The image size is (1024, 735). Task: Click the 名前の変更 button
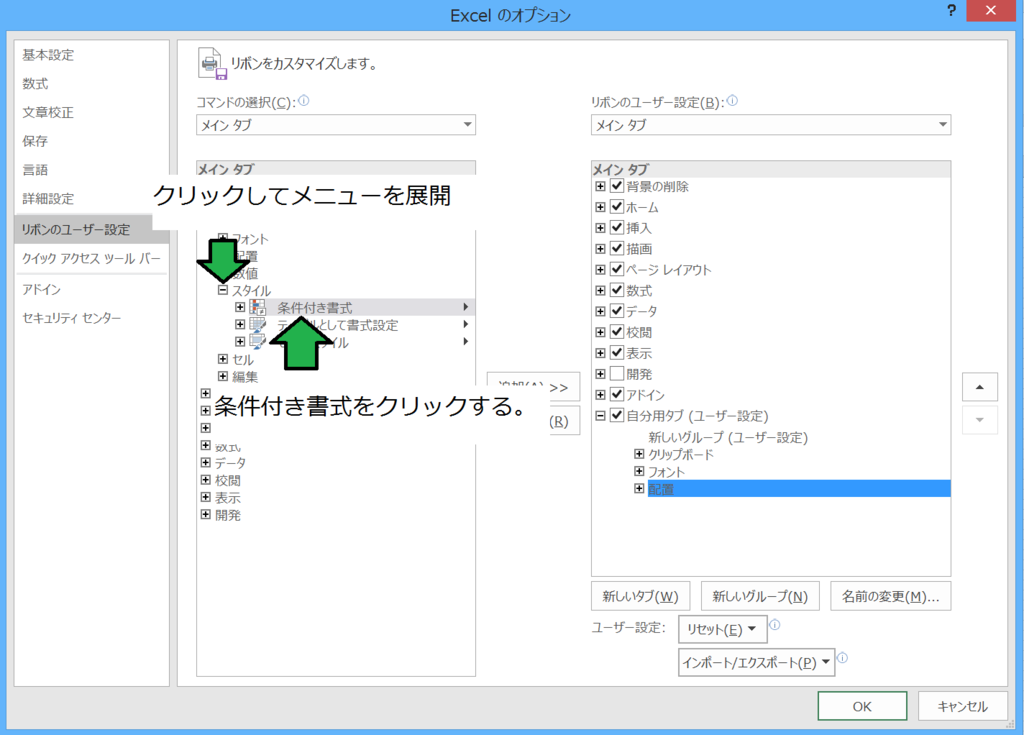coord(890,596)
